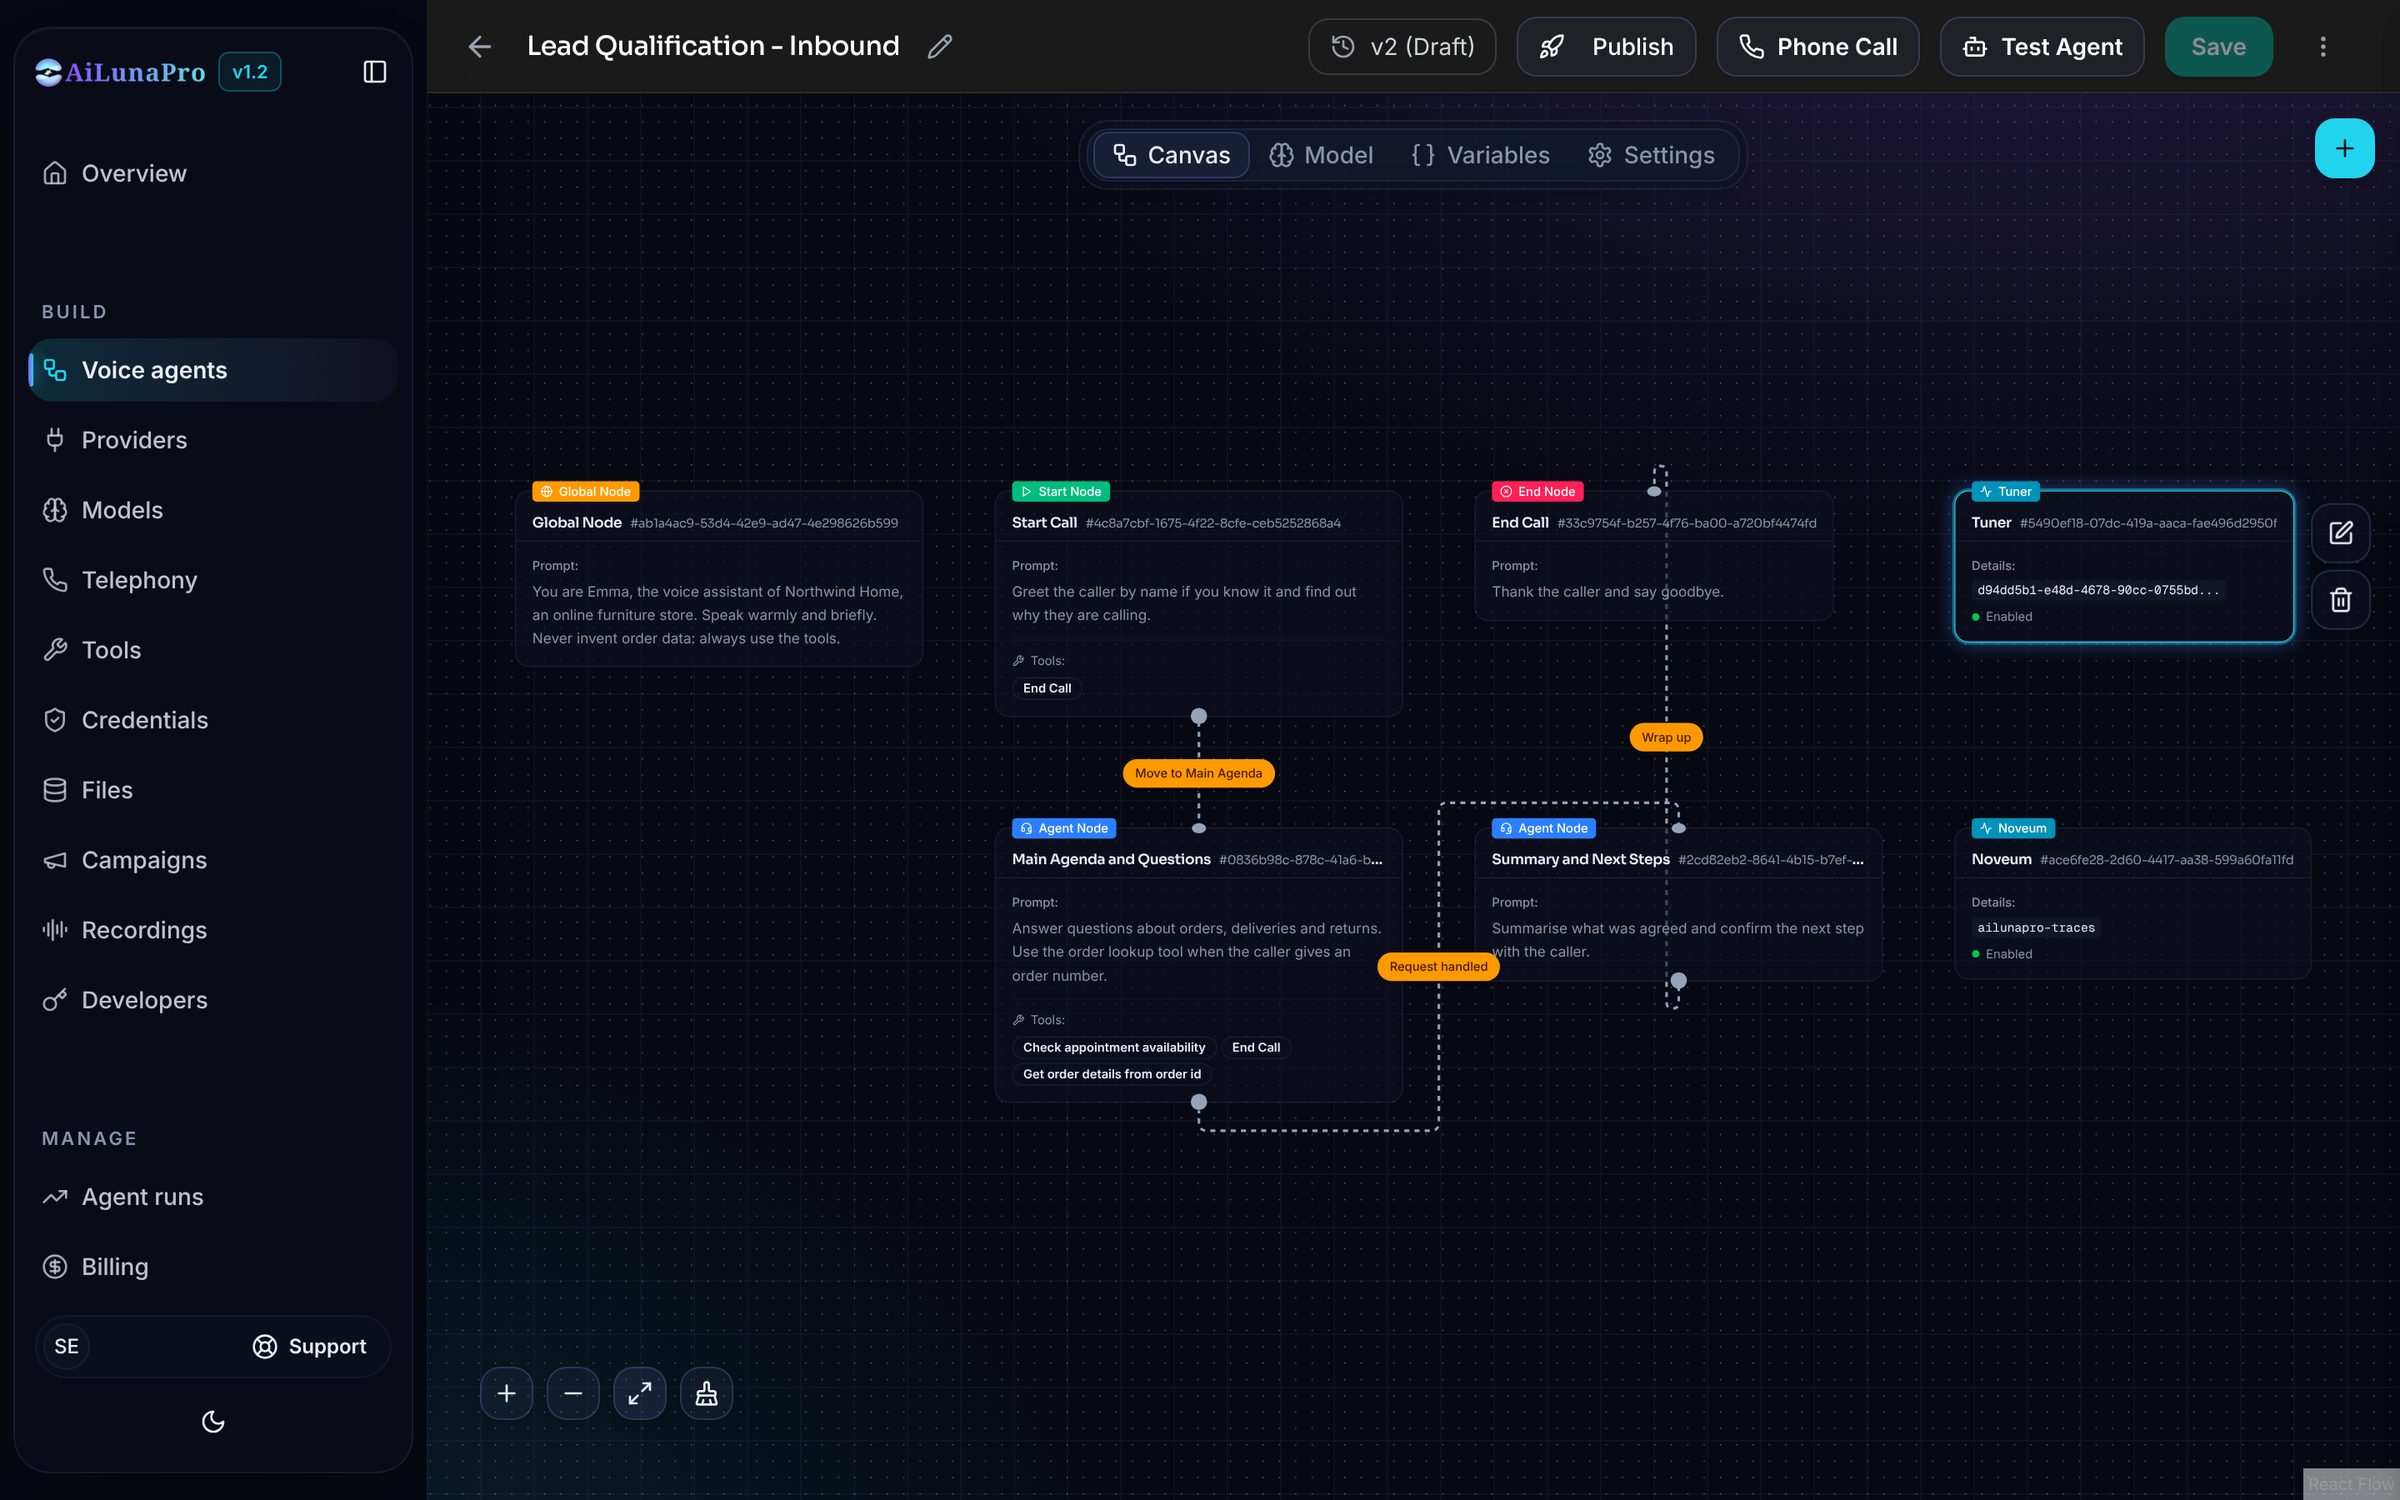Click the ailunapro-traces value
The width and height of the screenshot is (2400, 1500).
[x=2036, y=928]
